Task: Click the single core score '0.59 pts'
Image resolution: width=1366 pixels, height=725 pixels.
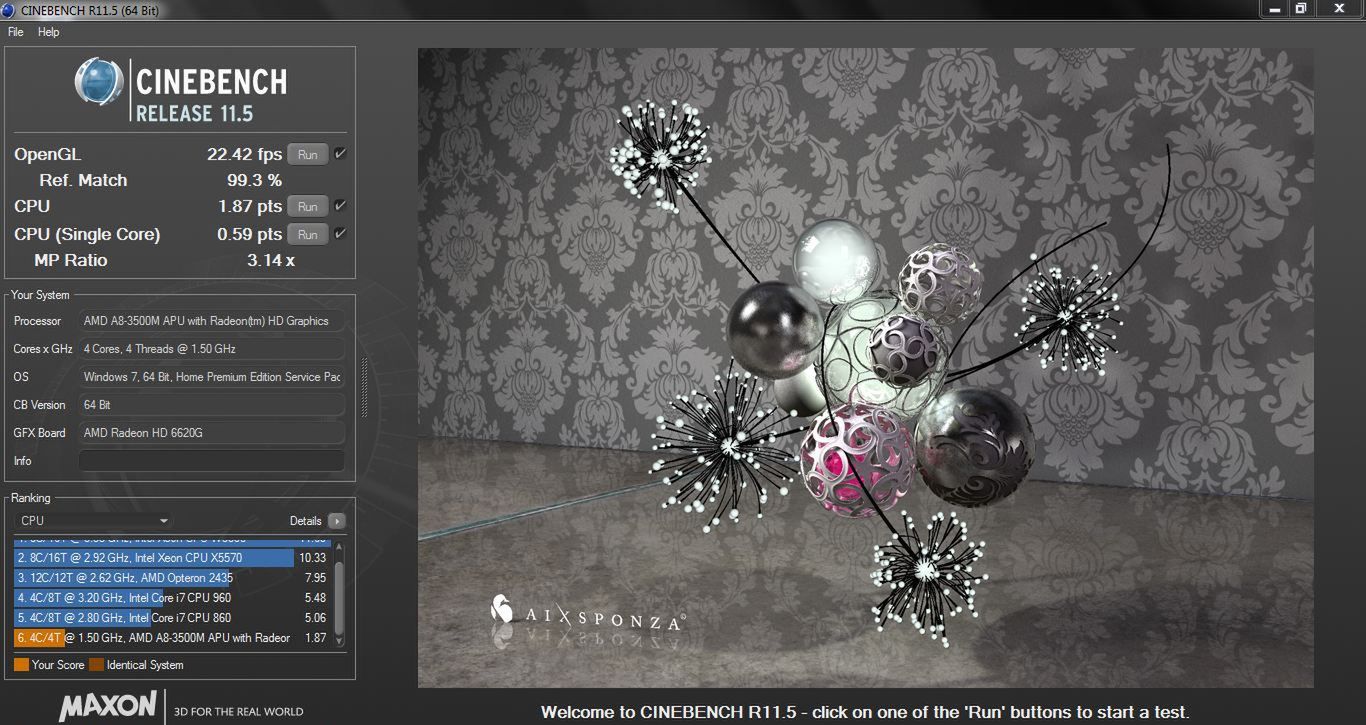Action: (x=250, y=235)
